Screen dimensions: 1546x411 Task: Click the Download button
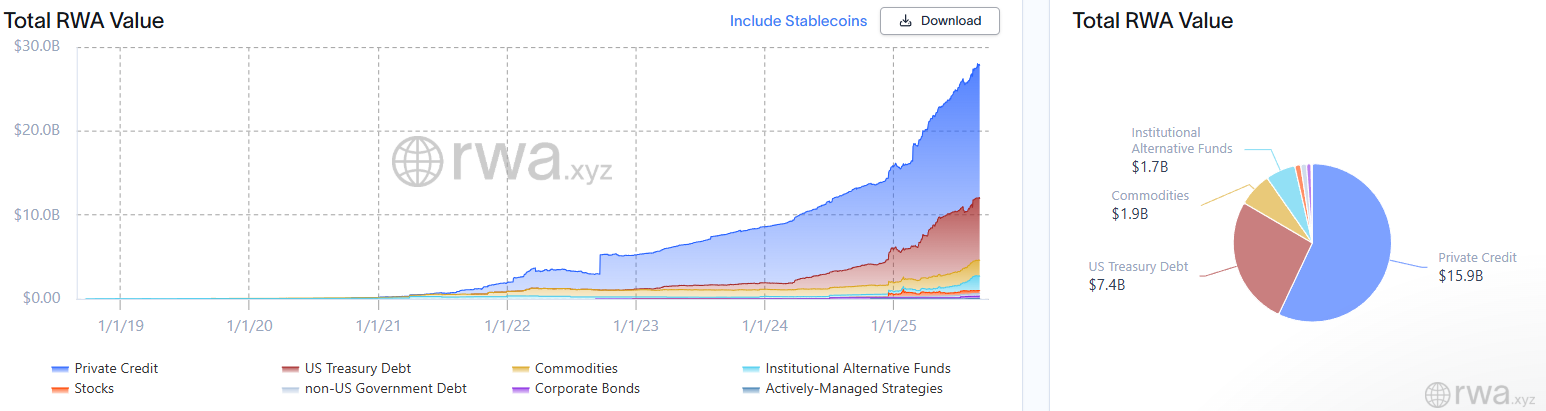click(x=939, y=21)
